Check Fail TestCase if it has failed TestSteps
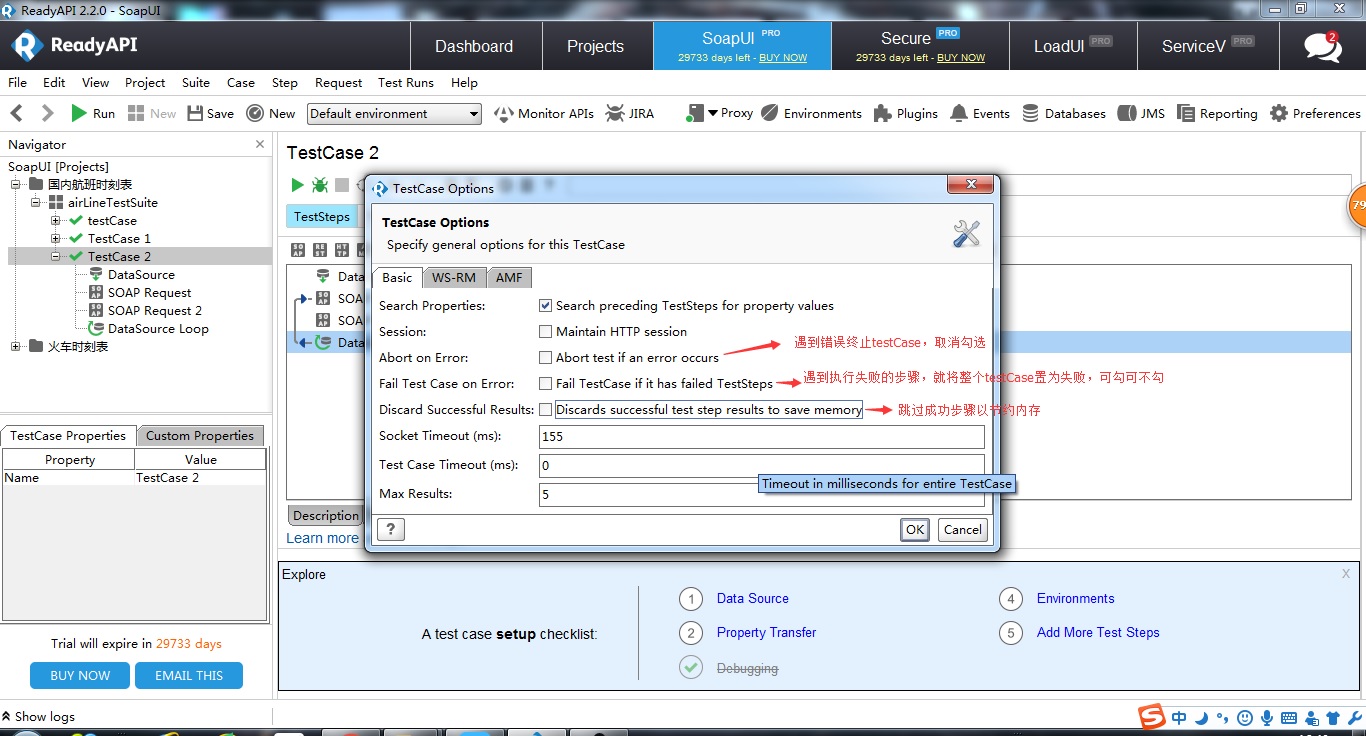 click(x=545, y=384)
